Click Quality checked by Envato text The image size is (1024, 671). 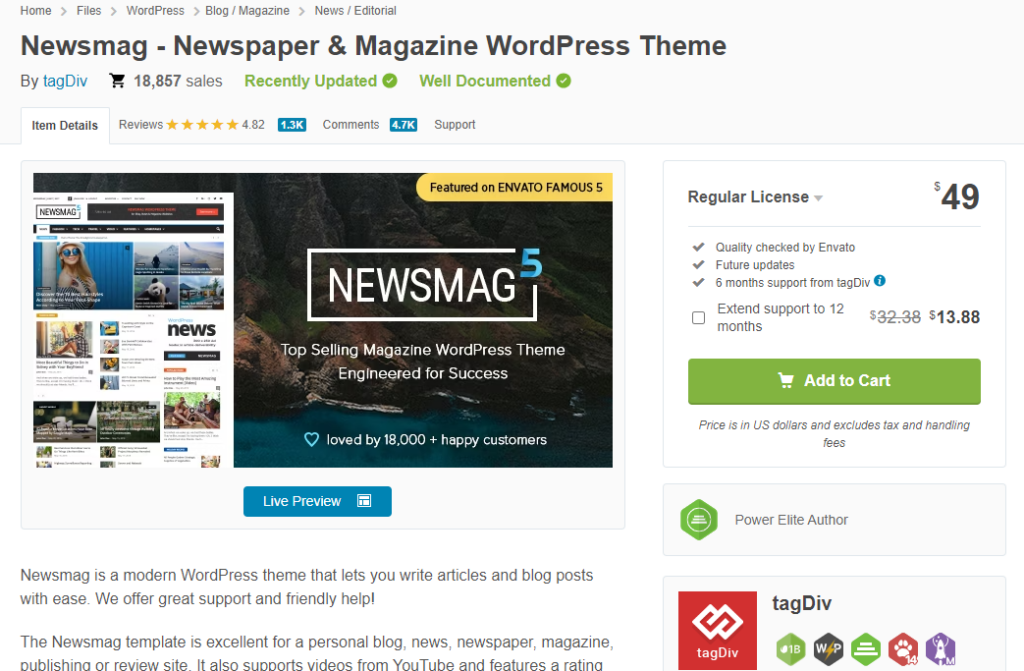(x=785, y=247)
